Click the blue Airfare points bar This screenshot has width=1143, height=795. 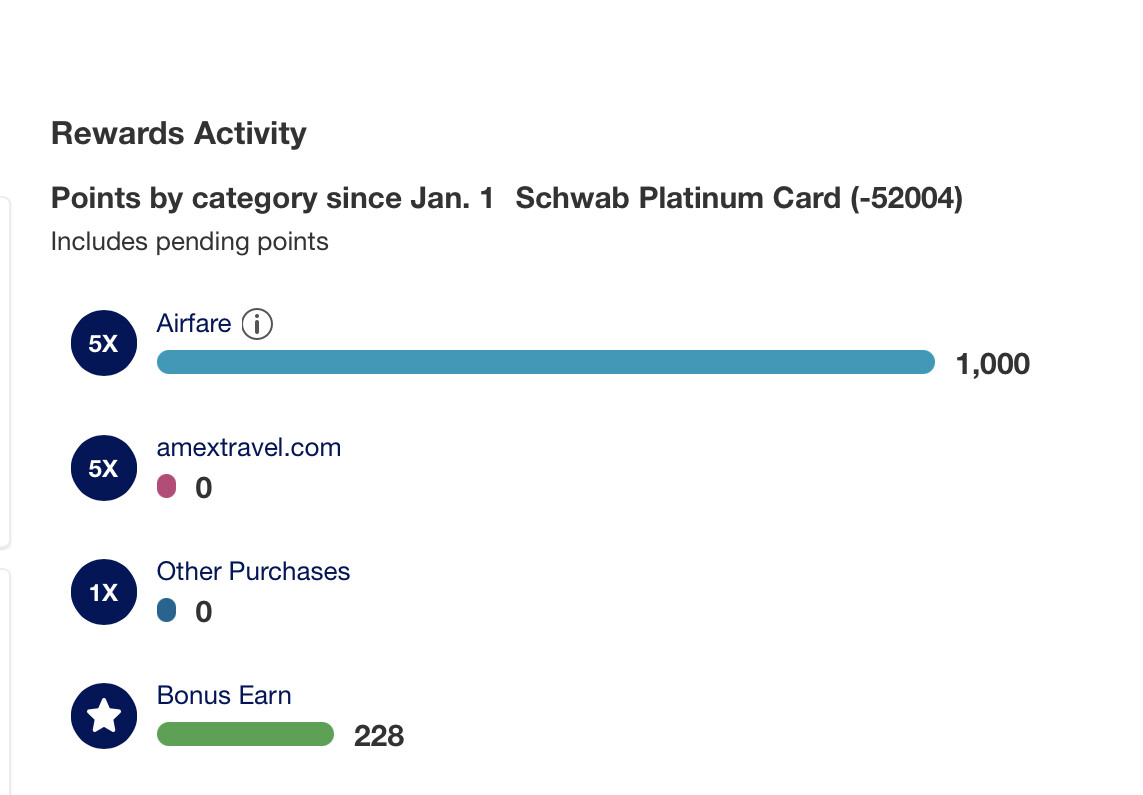click(546, 362)
